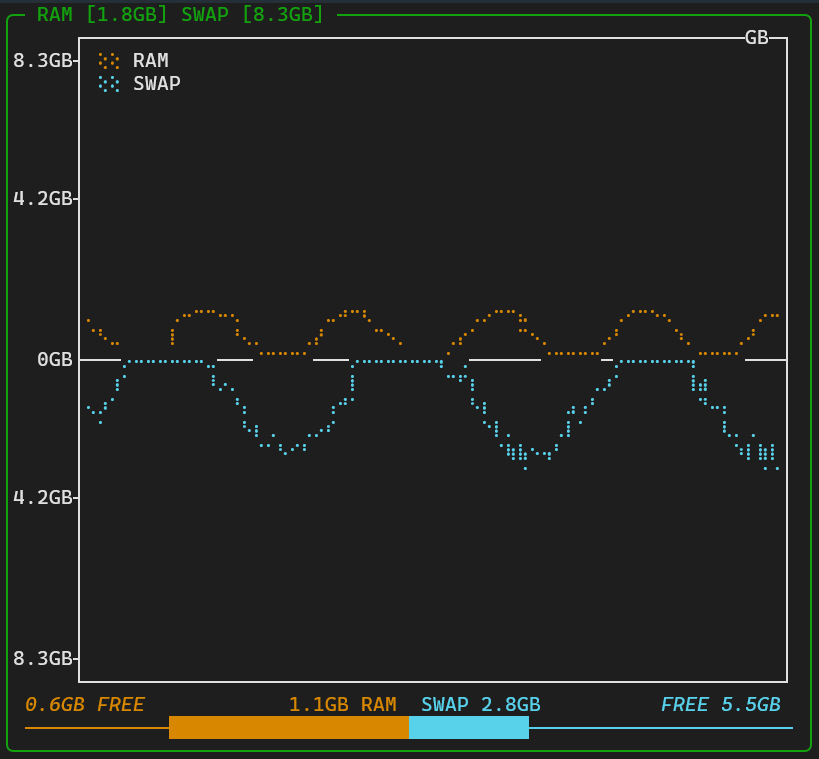
Task: Click the FREE 5.5GB text
Action: click(x=721, y=705)
